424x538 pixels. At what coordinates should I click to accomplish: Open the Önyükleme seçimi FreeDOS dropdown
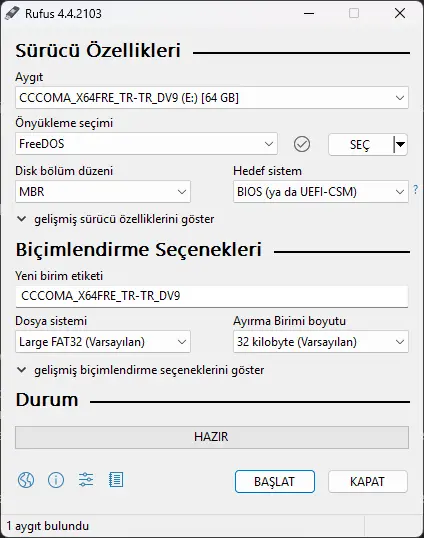(146, 144)
